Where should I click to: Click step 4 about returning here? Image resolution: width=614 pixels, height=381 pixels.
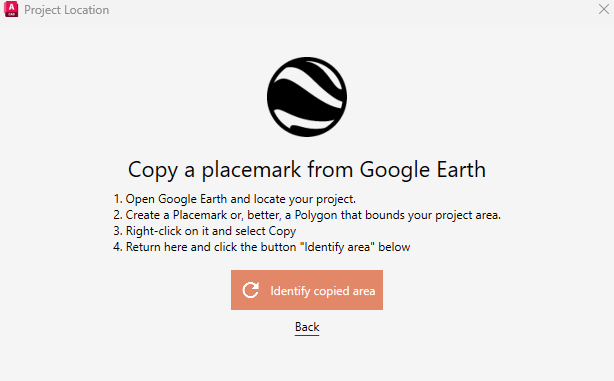click(x=262, y=247)
